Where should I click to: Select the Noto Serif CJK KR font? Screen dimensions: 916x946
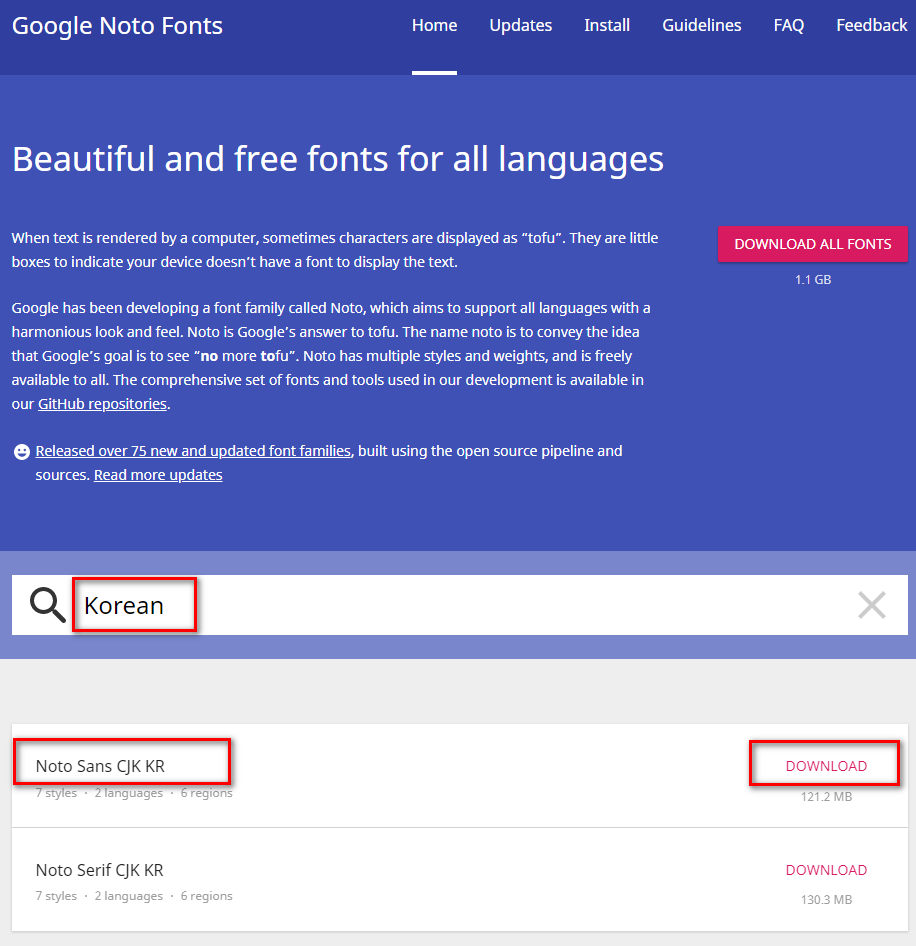[x=100, y=870]
